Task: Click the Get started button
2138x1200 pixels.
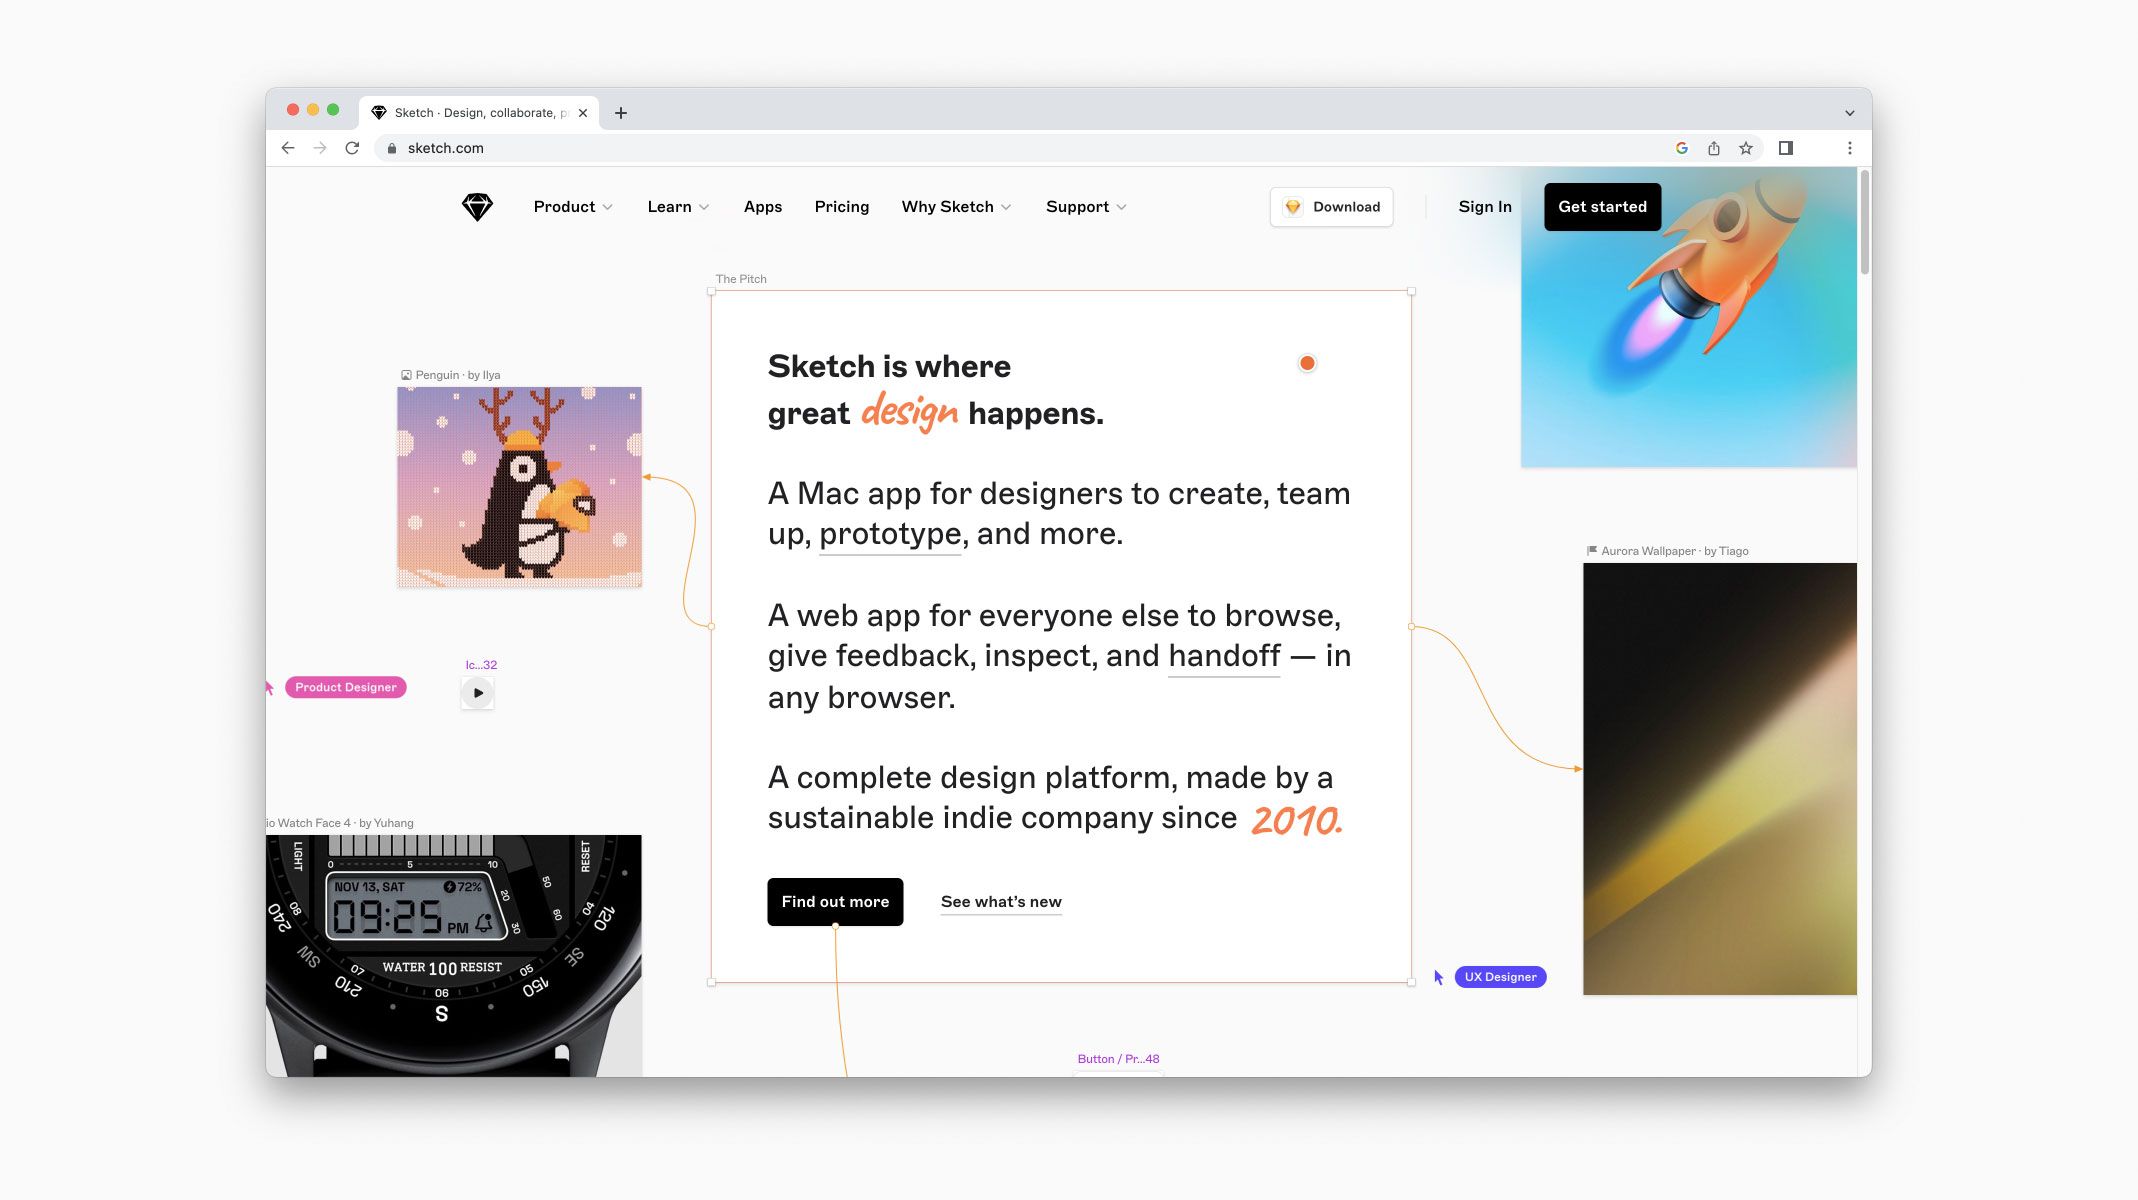Action: coord(1602,206)
